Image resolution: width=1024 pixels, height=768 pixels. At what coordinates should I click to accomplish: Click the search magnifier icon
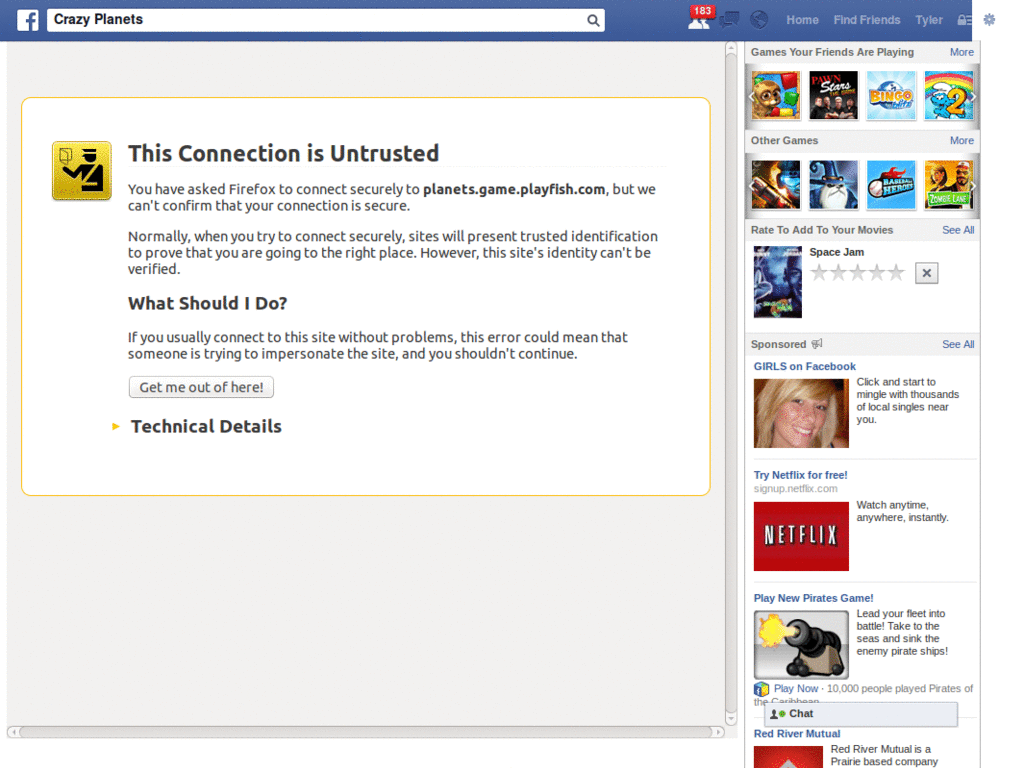coord(592,20)
